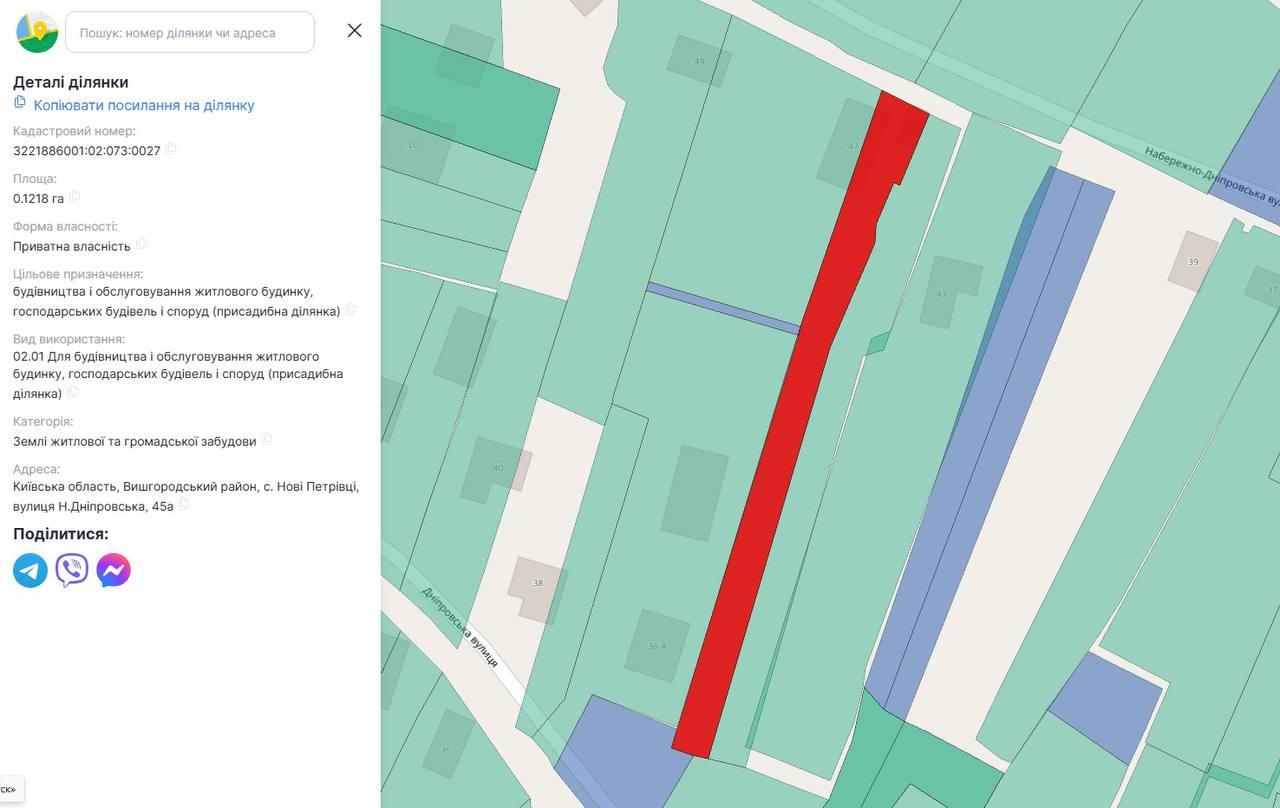Screen dimensions: 1280x808
Task: Share the parcel via Viber
Action: point(72,570)
